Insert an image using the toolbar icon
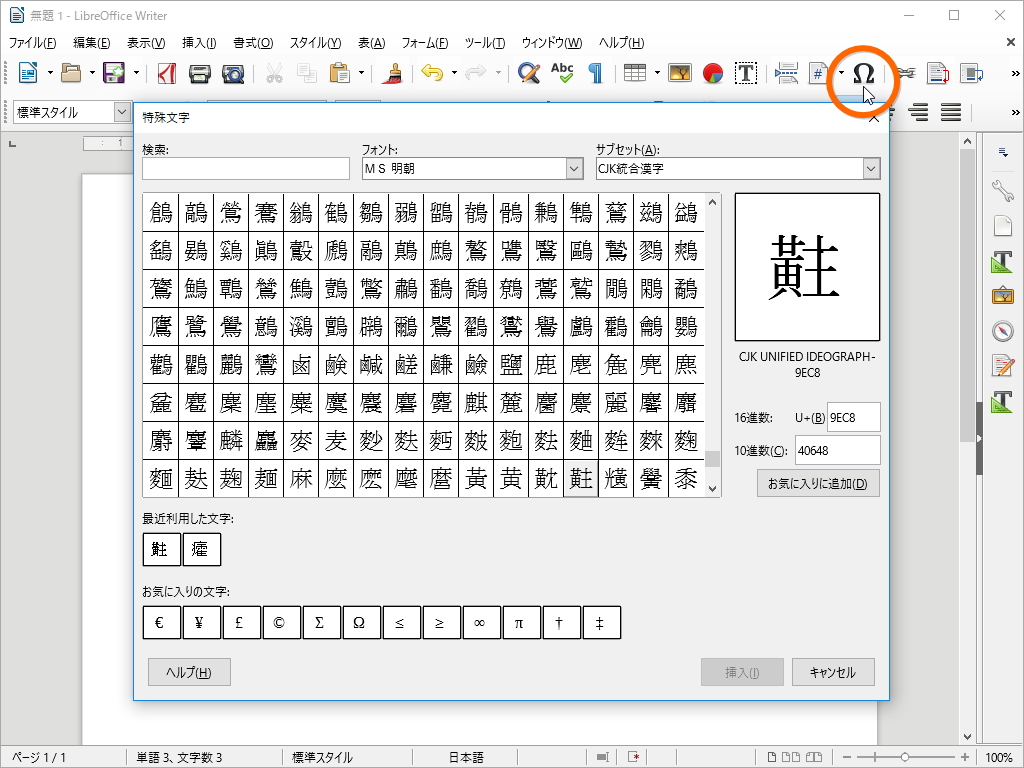 click(680, 72)
